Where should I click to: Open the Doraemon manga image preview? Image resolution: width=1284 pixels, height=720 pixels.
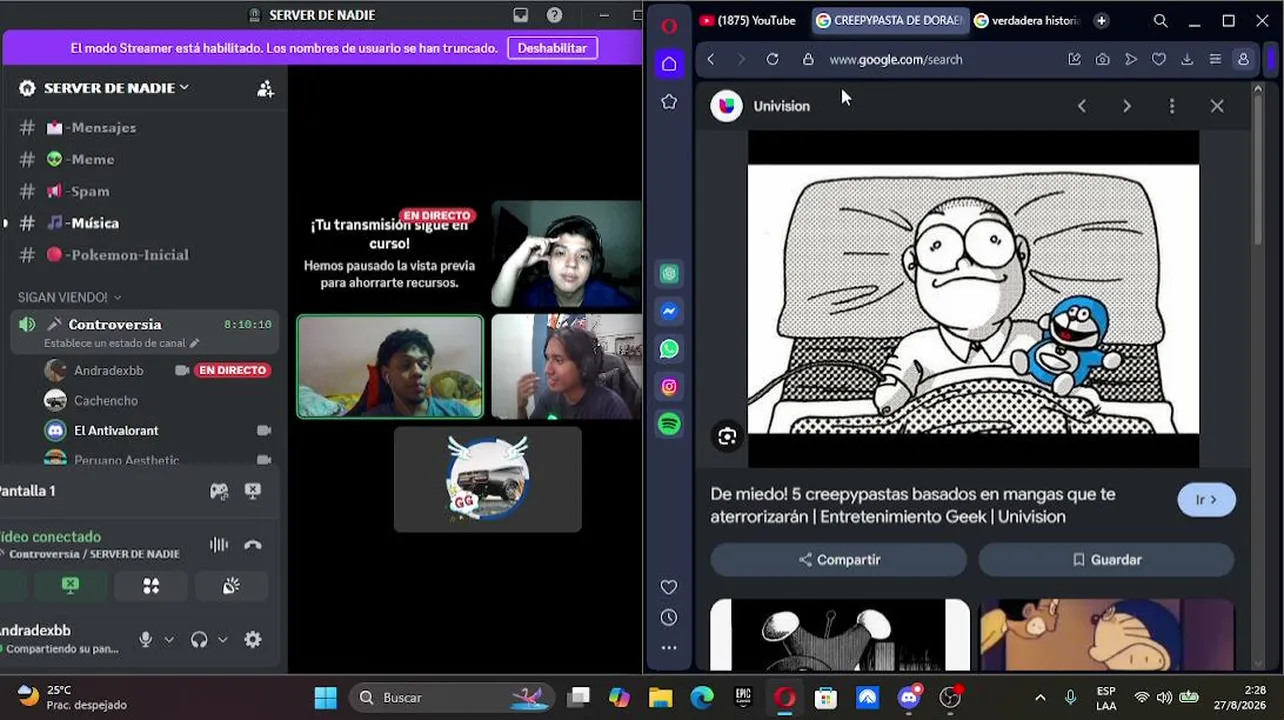[x=973, y=299]
